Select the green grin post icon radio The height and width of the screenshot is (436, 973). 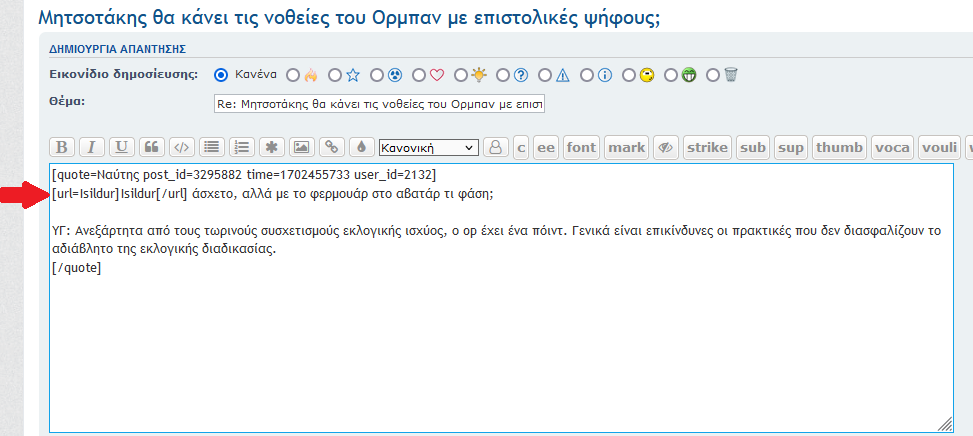click(x=671, y=75)
